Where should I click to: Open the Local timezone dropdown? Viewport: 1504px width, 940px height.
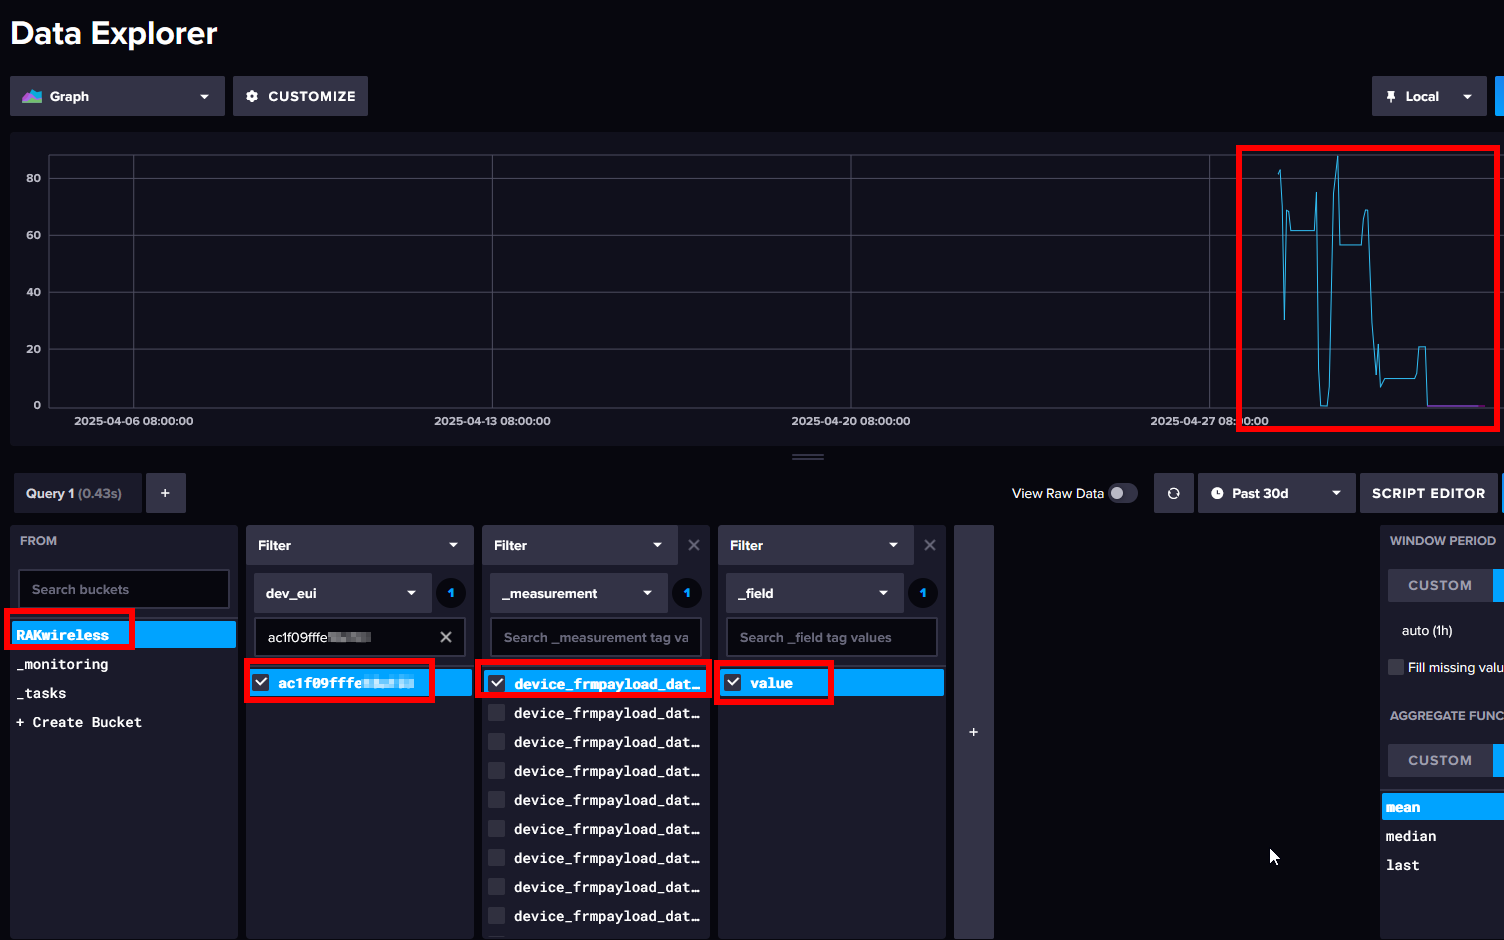[1429, 96]
